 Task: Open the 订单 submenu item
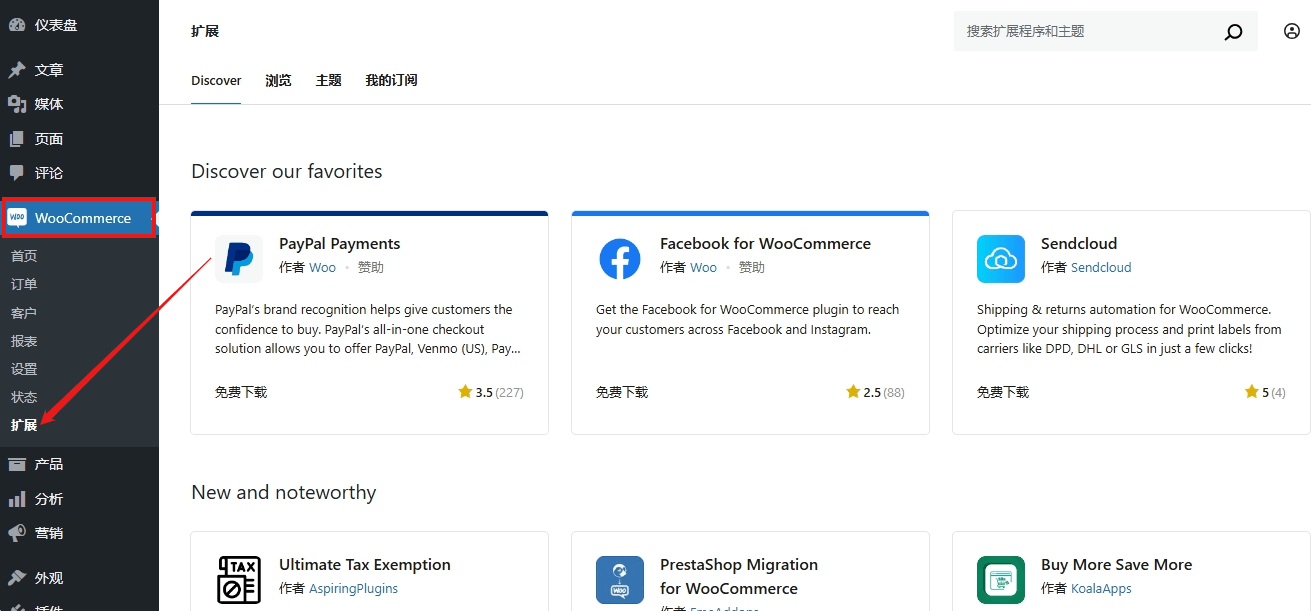click(24, 284)
